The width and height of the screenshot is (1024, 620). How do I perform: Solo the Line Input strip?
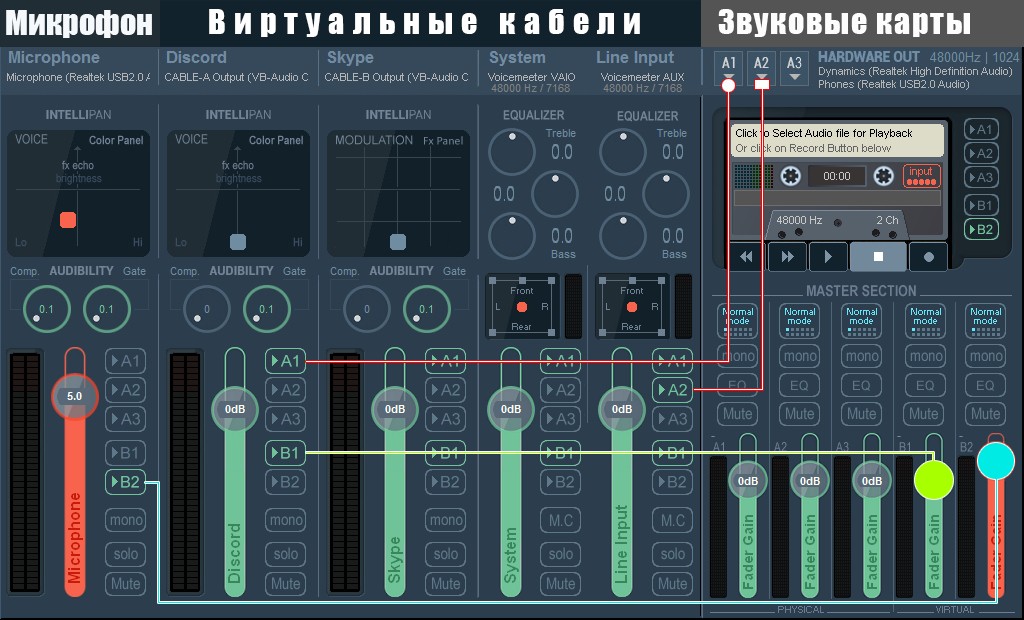pos(673,554)
